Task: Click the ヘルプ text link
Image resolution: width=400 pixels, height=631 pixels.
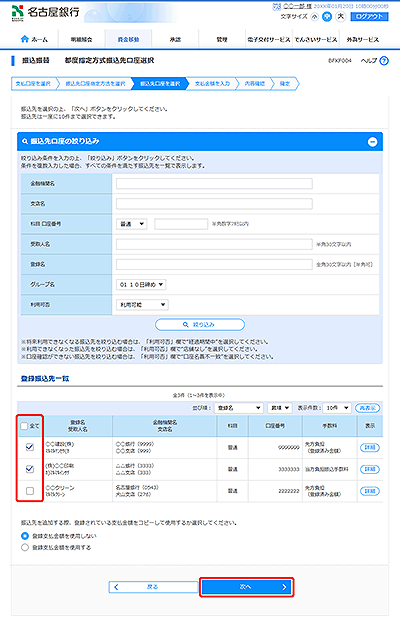Action: tap(369, 61)
